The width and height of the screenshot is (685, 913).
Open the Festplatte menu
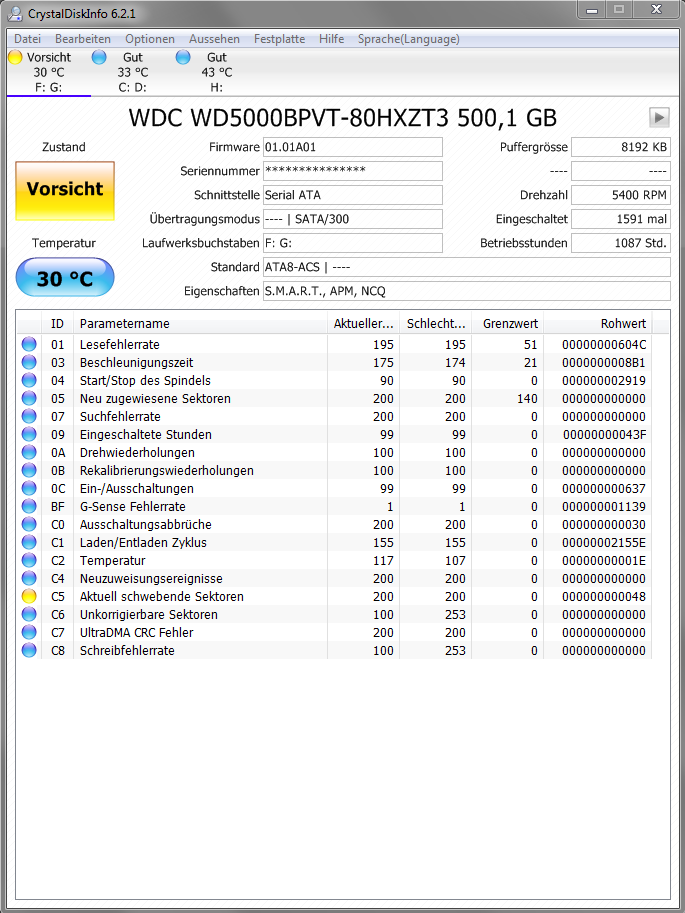tap(280, 39)
